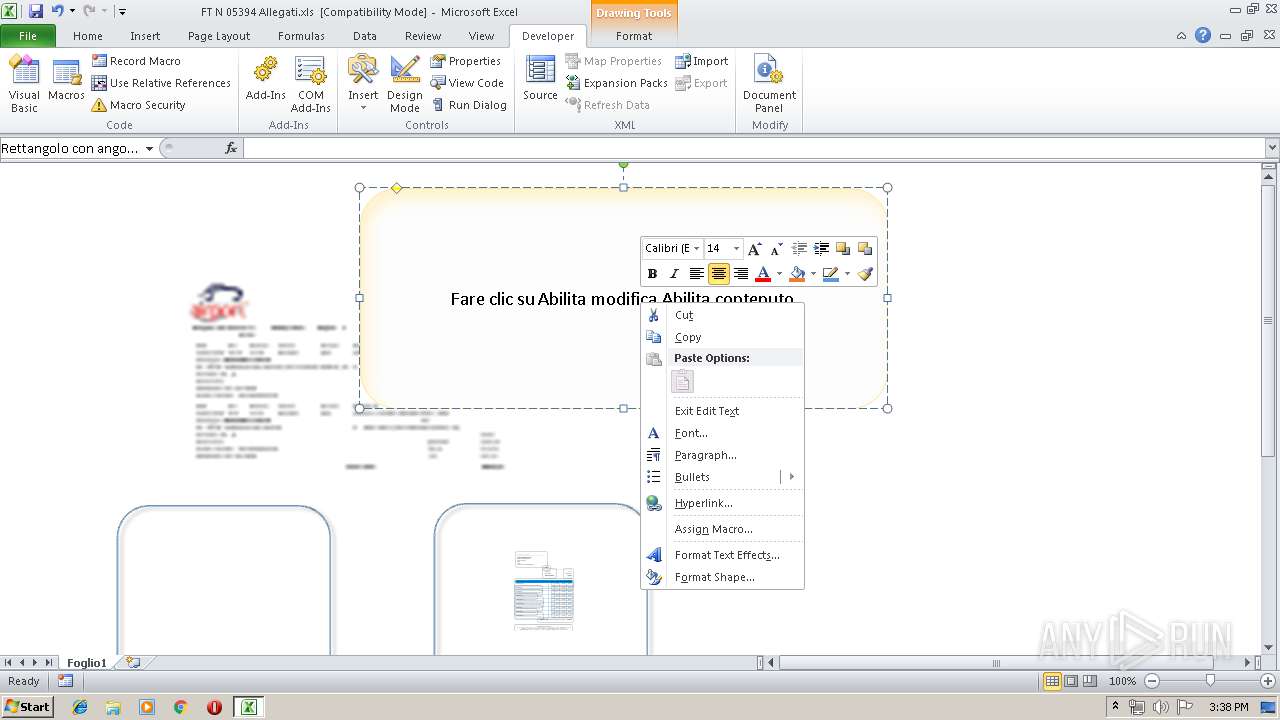Open COM Add-Ins
This screenshot has height=720, width=1280.
coord(311,84)
